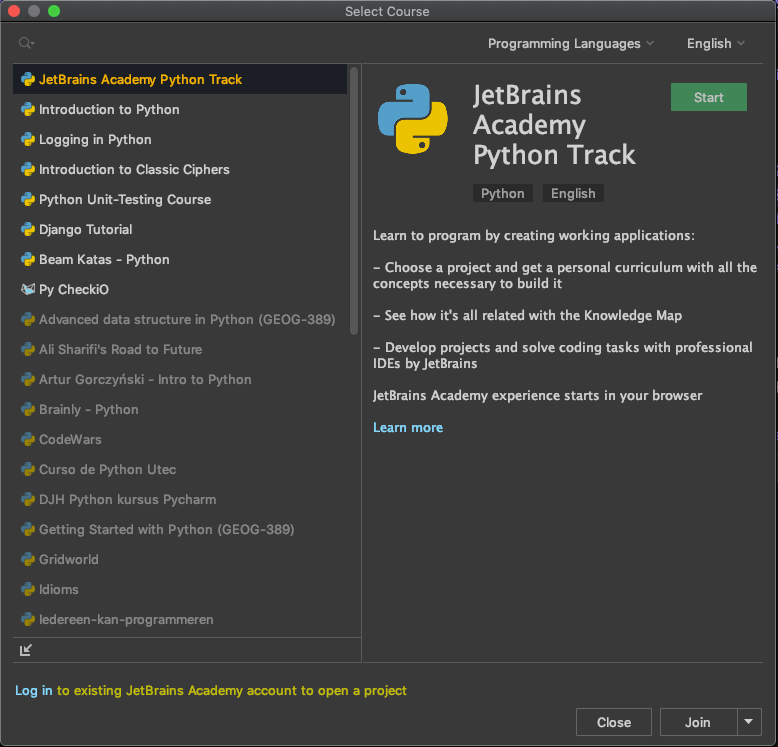
Task: Select Beam Katas - Python course
Action: point(180,259)
